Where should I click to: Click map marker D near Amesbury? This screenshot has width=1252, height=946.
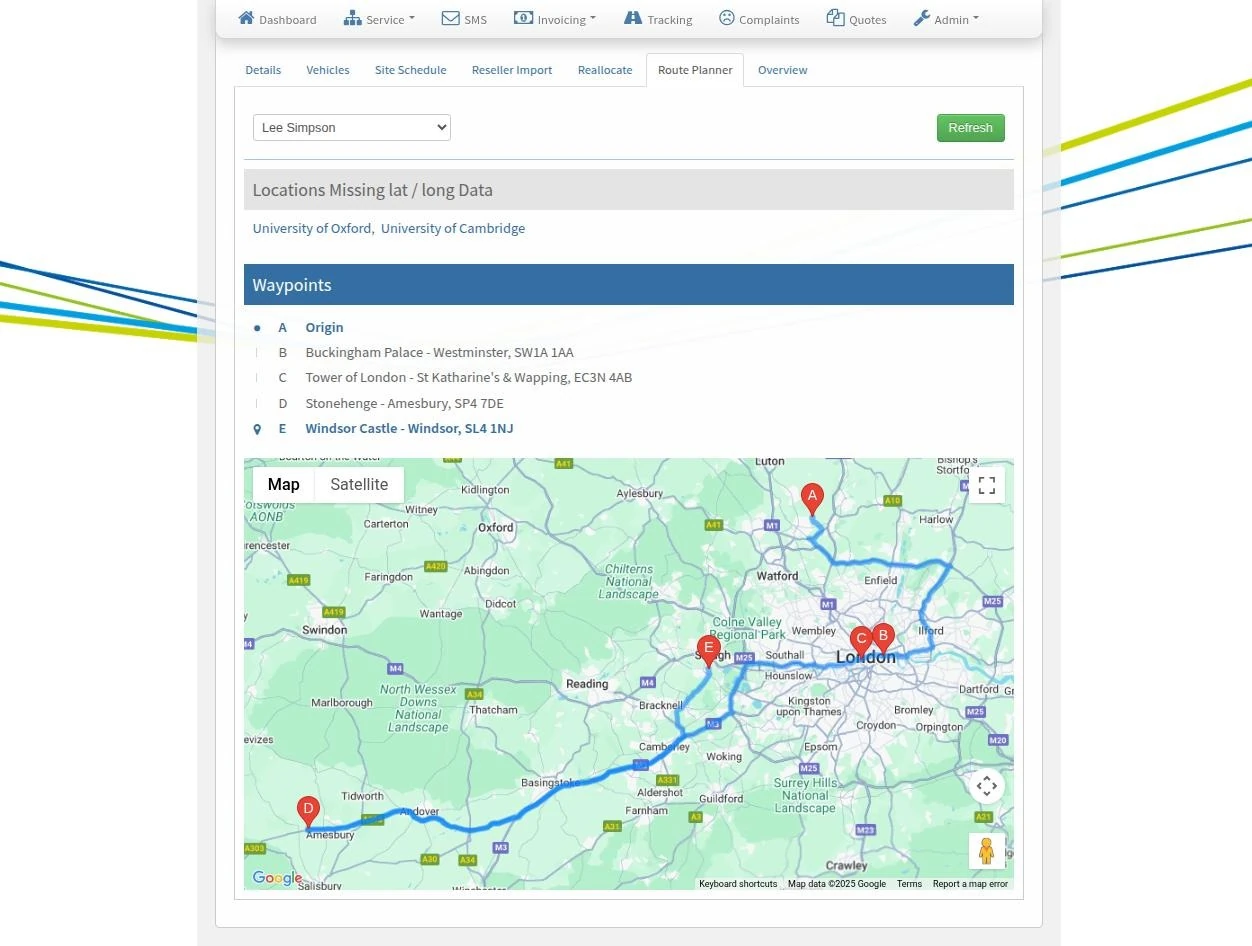tap(309, 811)
